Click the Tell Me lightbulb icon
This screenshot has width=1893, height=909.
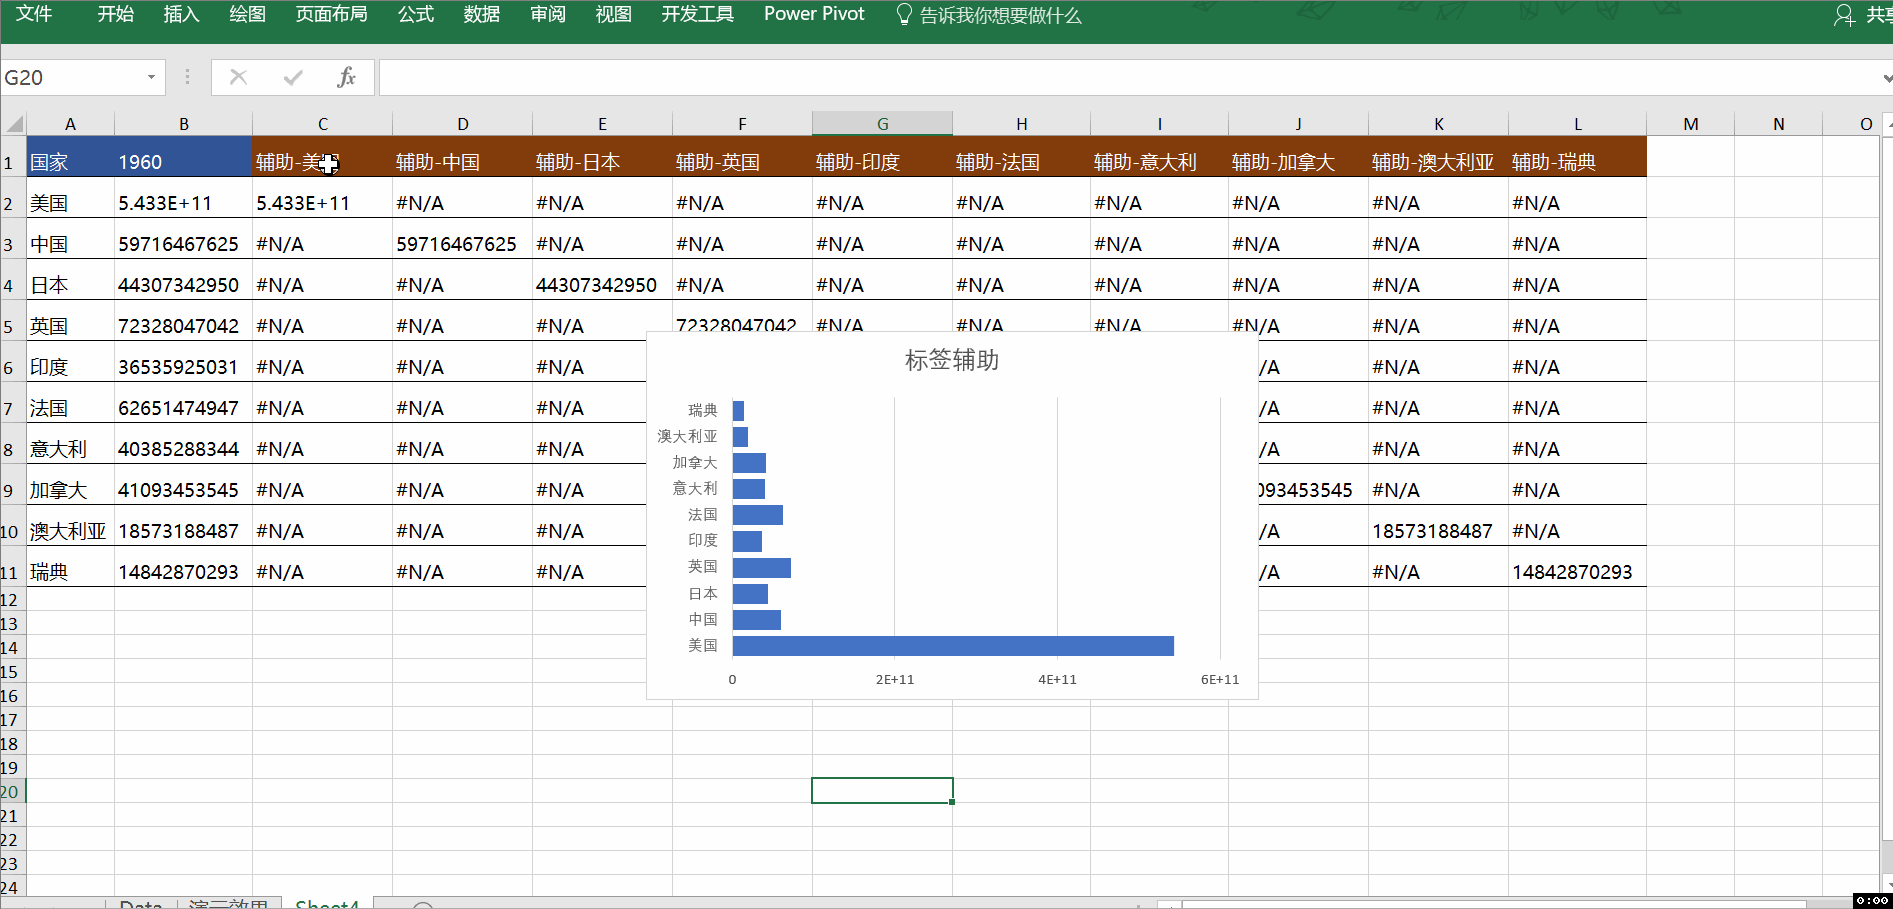(x=903, y=15)
